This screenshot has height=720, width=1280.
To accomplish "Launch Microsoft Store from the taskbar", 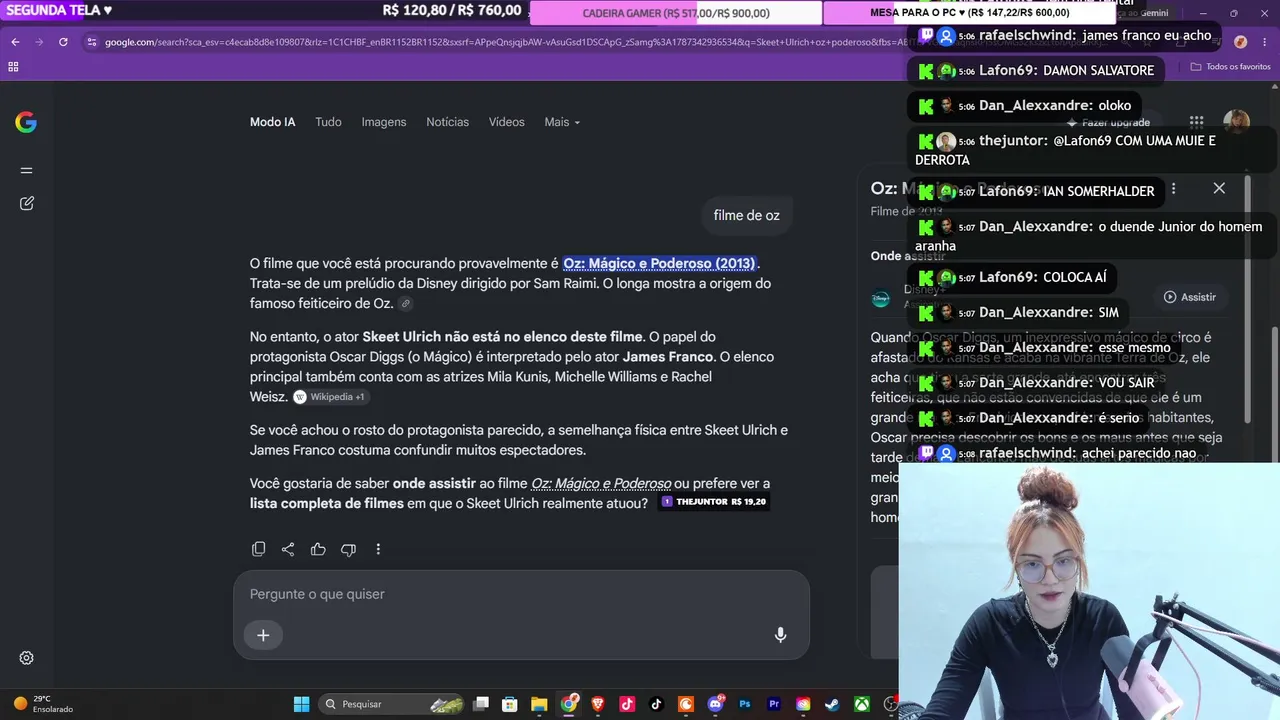I will tap(510, 704).
